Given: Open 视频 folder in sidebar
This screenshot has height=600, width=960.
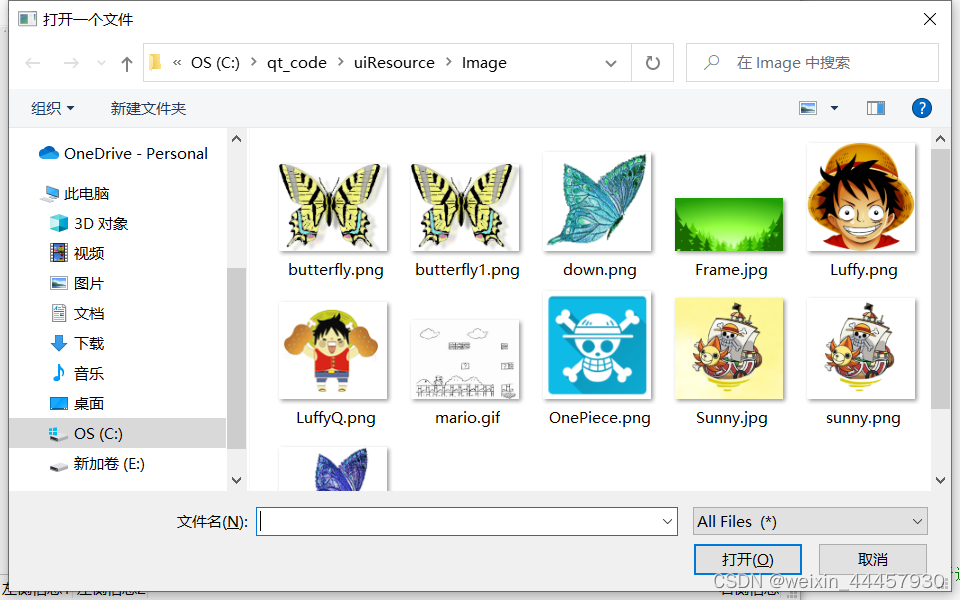Looking at the screenshot, I should 77,253.
